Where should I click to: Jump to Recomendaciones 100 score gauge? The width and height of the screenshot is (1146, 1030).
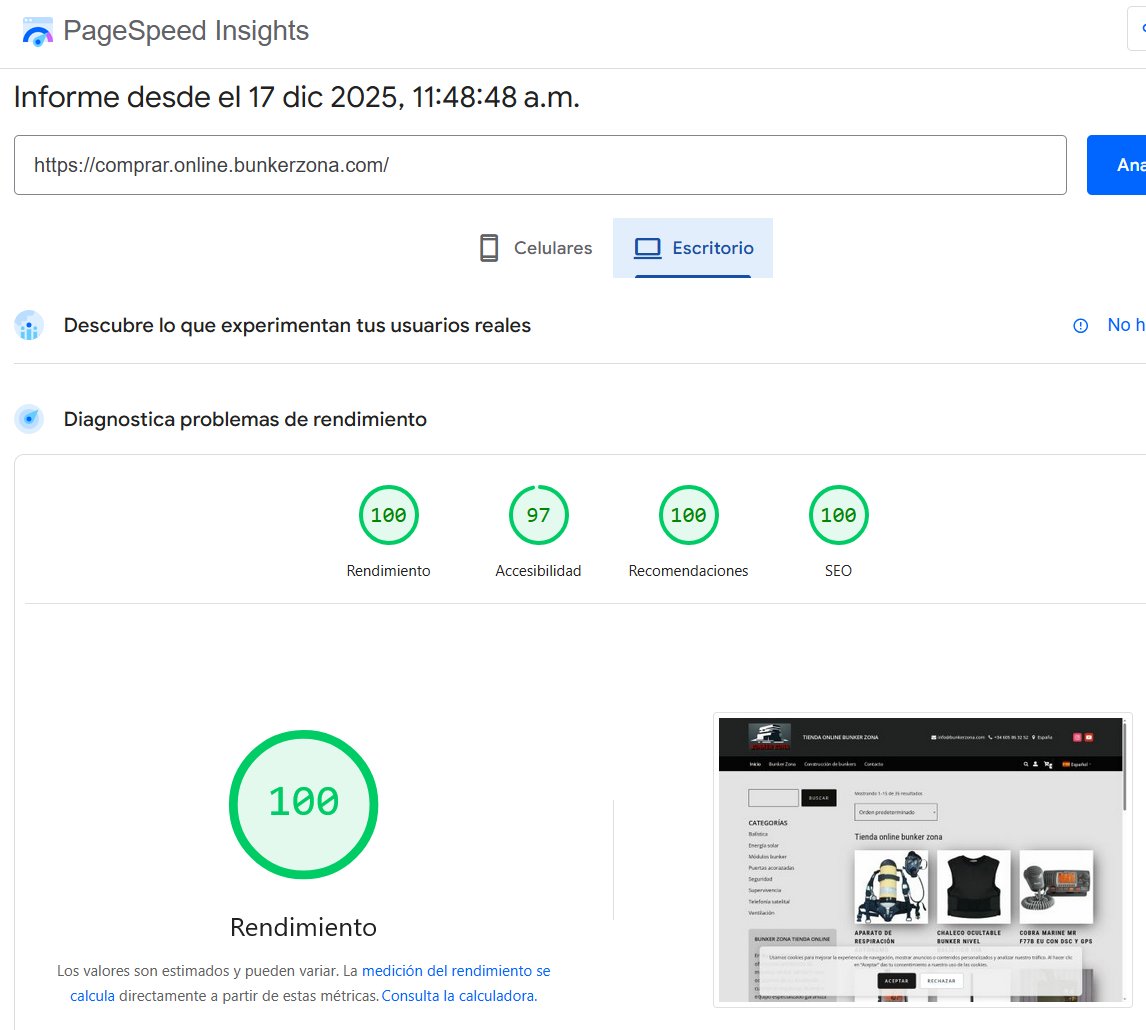click(688, 516)
